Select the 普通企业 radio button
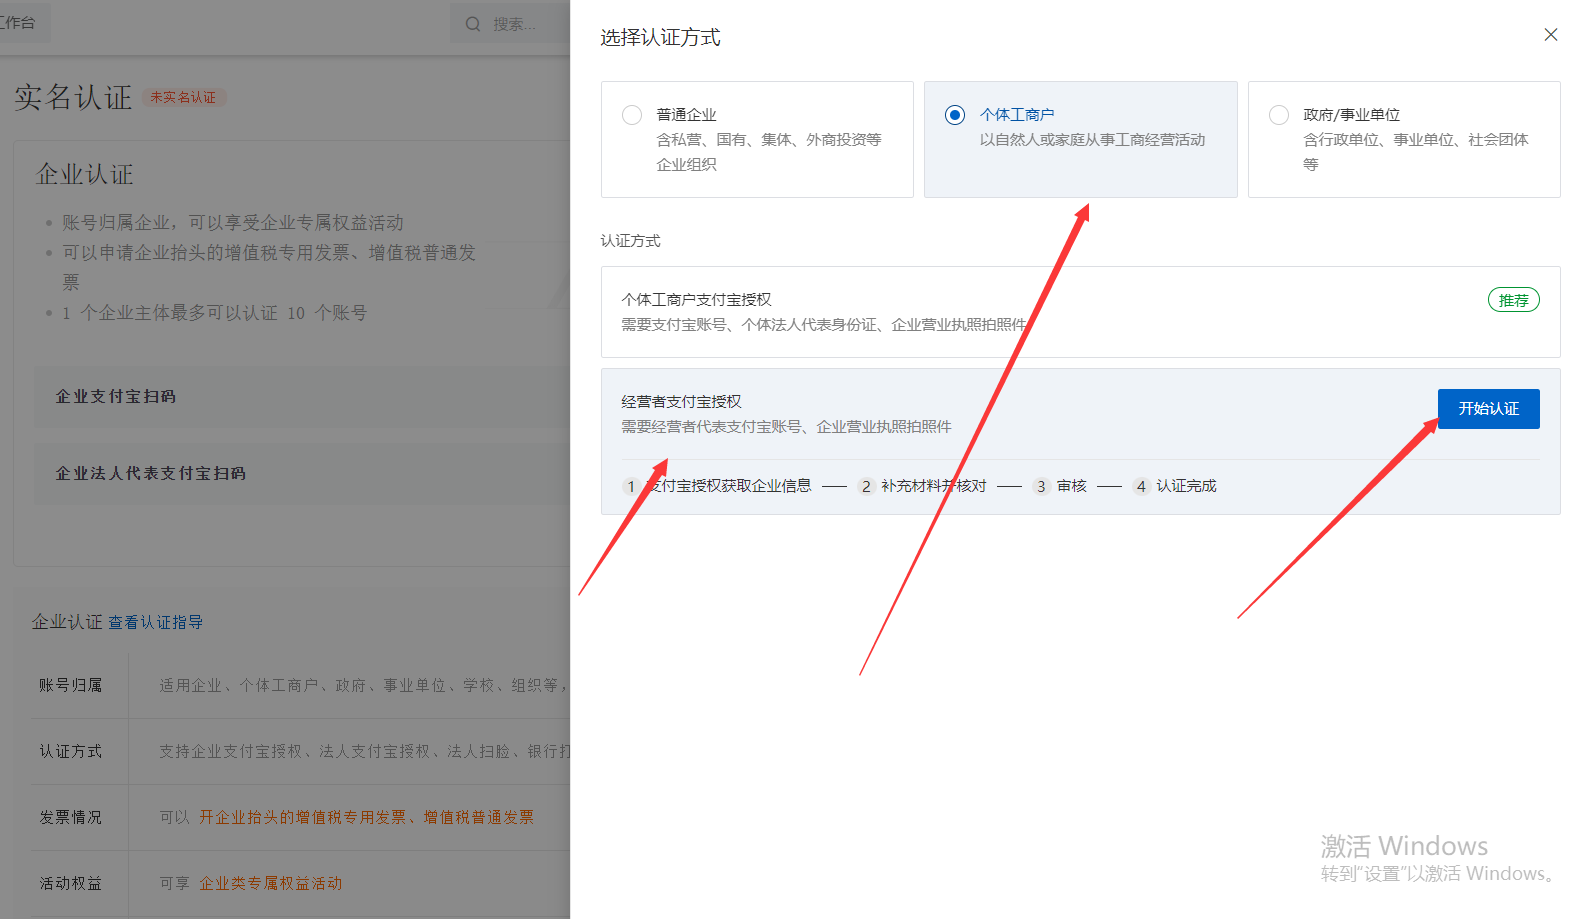Viewport: 1569px width, 919px height. [632, 115]
